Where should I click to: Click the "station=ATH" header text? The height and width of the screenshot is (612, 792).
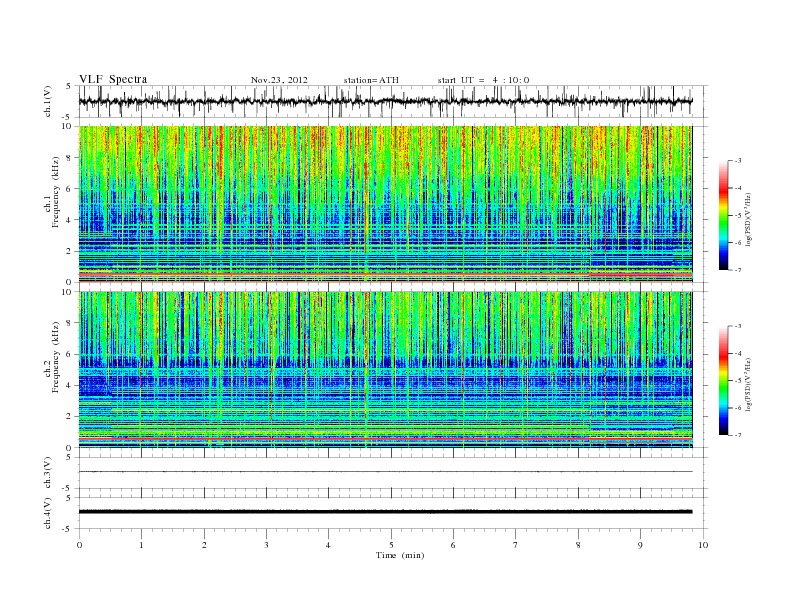pyautogui.click(x=371, y=80)
